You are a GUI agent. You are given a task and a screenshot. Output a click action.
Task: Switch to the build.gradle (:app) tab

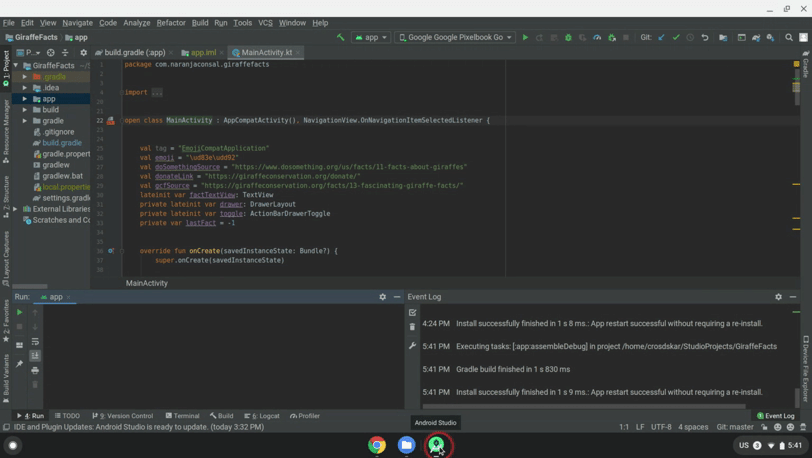(134, 52)
